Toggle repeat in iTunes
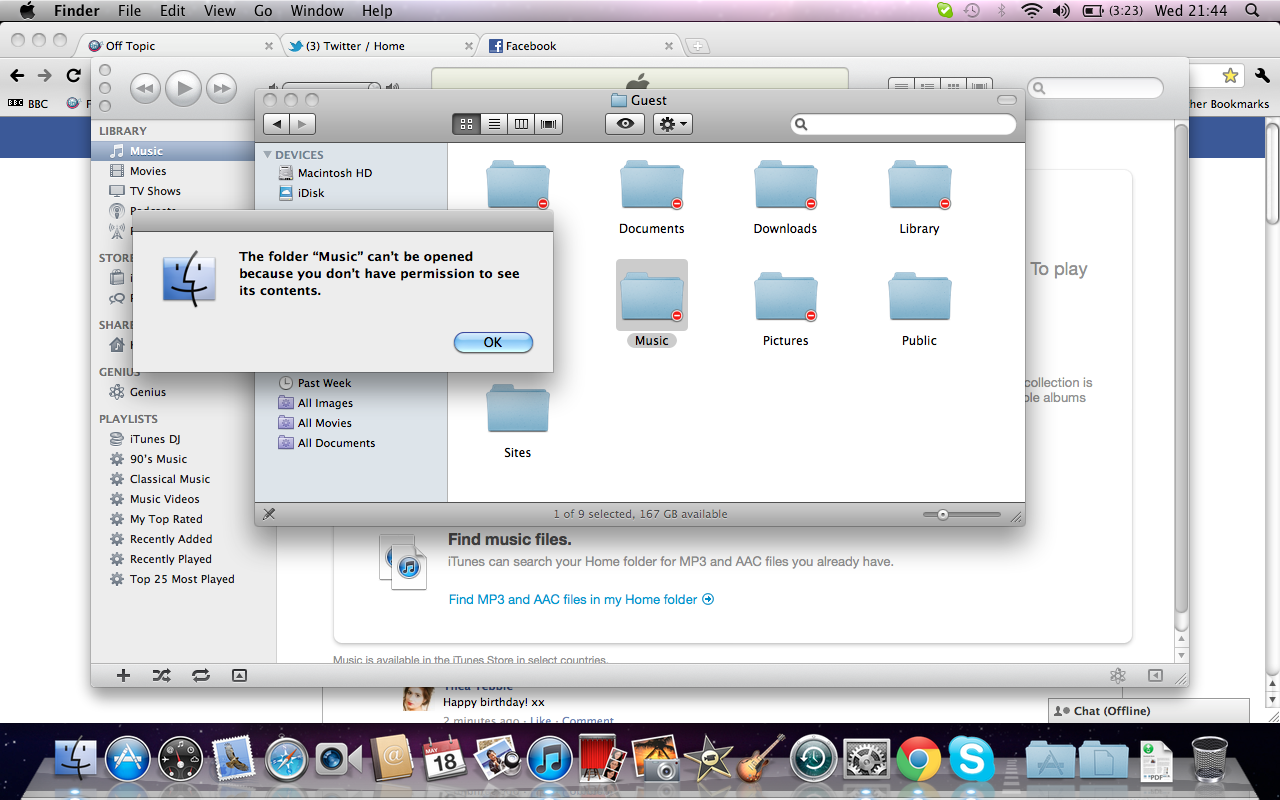The width and height of the screenshot is (1280, 800). [201, 675]
